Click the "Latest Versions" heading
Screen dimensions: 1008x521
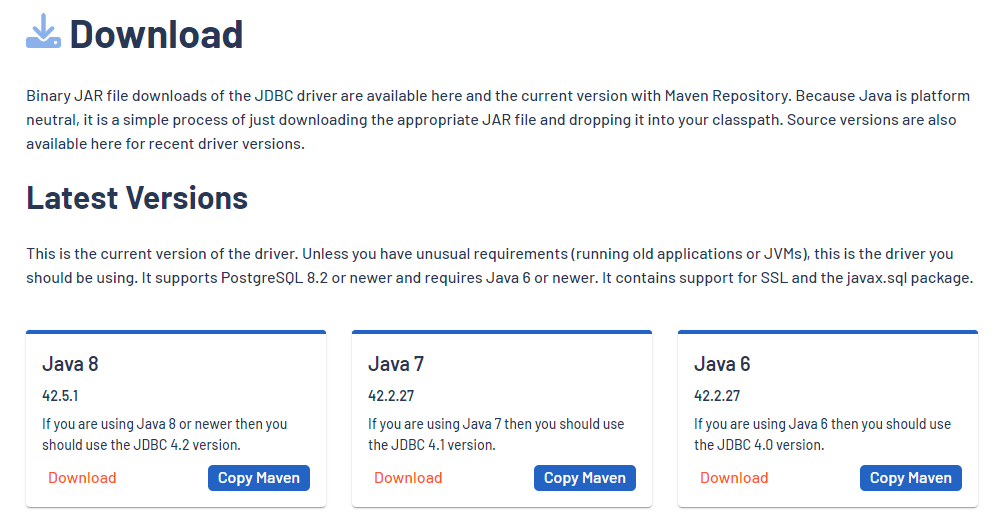click(x=137, y=198)
